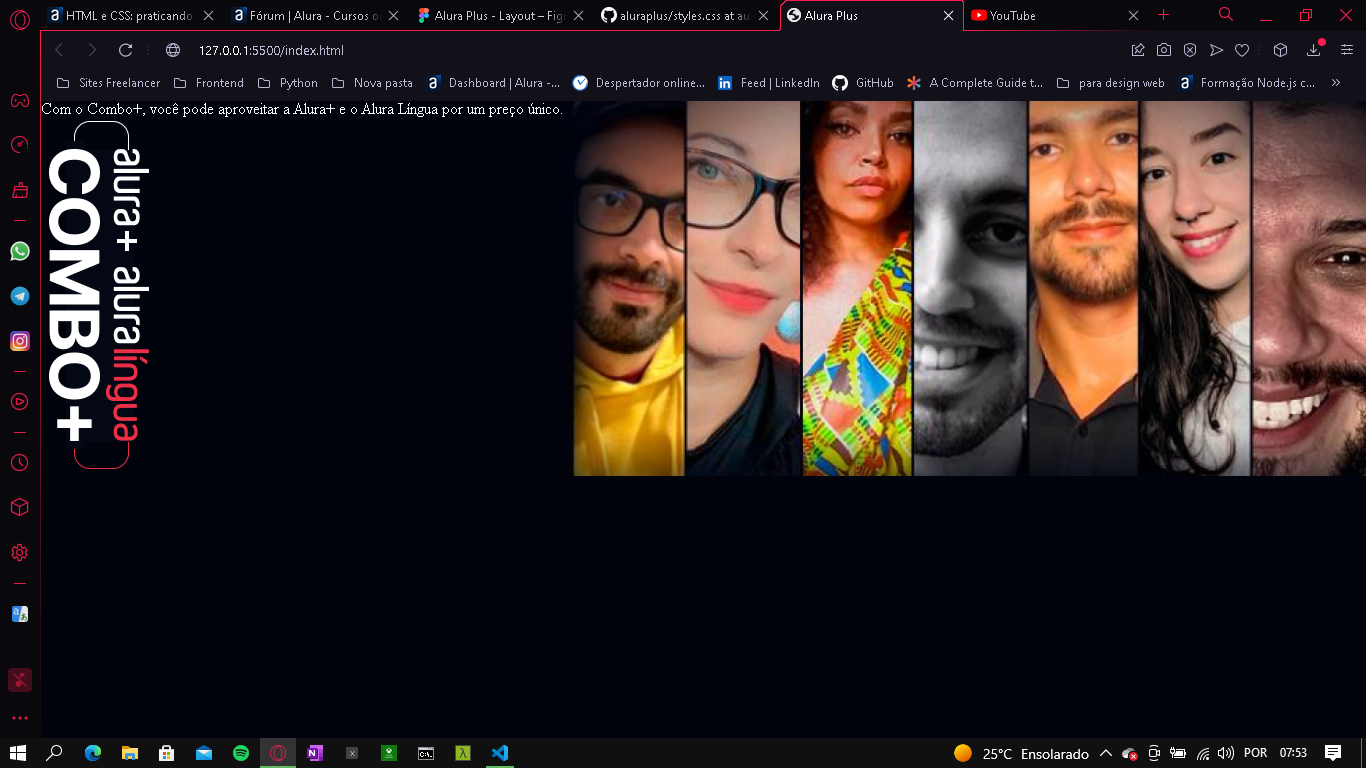This screenshot has height=768, width=1366.
Task: Open Telegram in the sidebar
Action: click(x=19, y=296)
